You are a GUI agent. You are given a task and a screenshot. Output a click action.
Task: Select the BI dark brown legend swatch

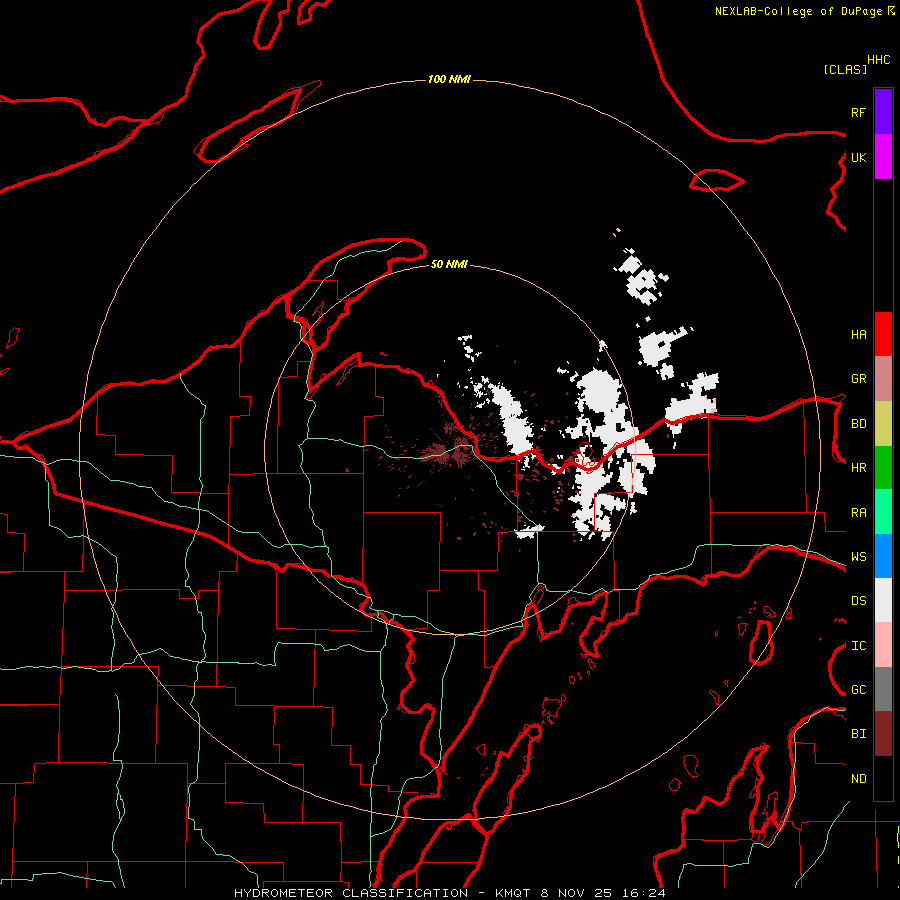883,734
